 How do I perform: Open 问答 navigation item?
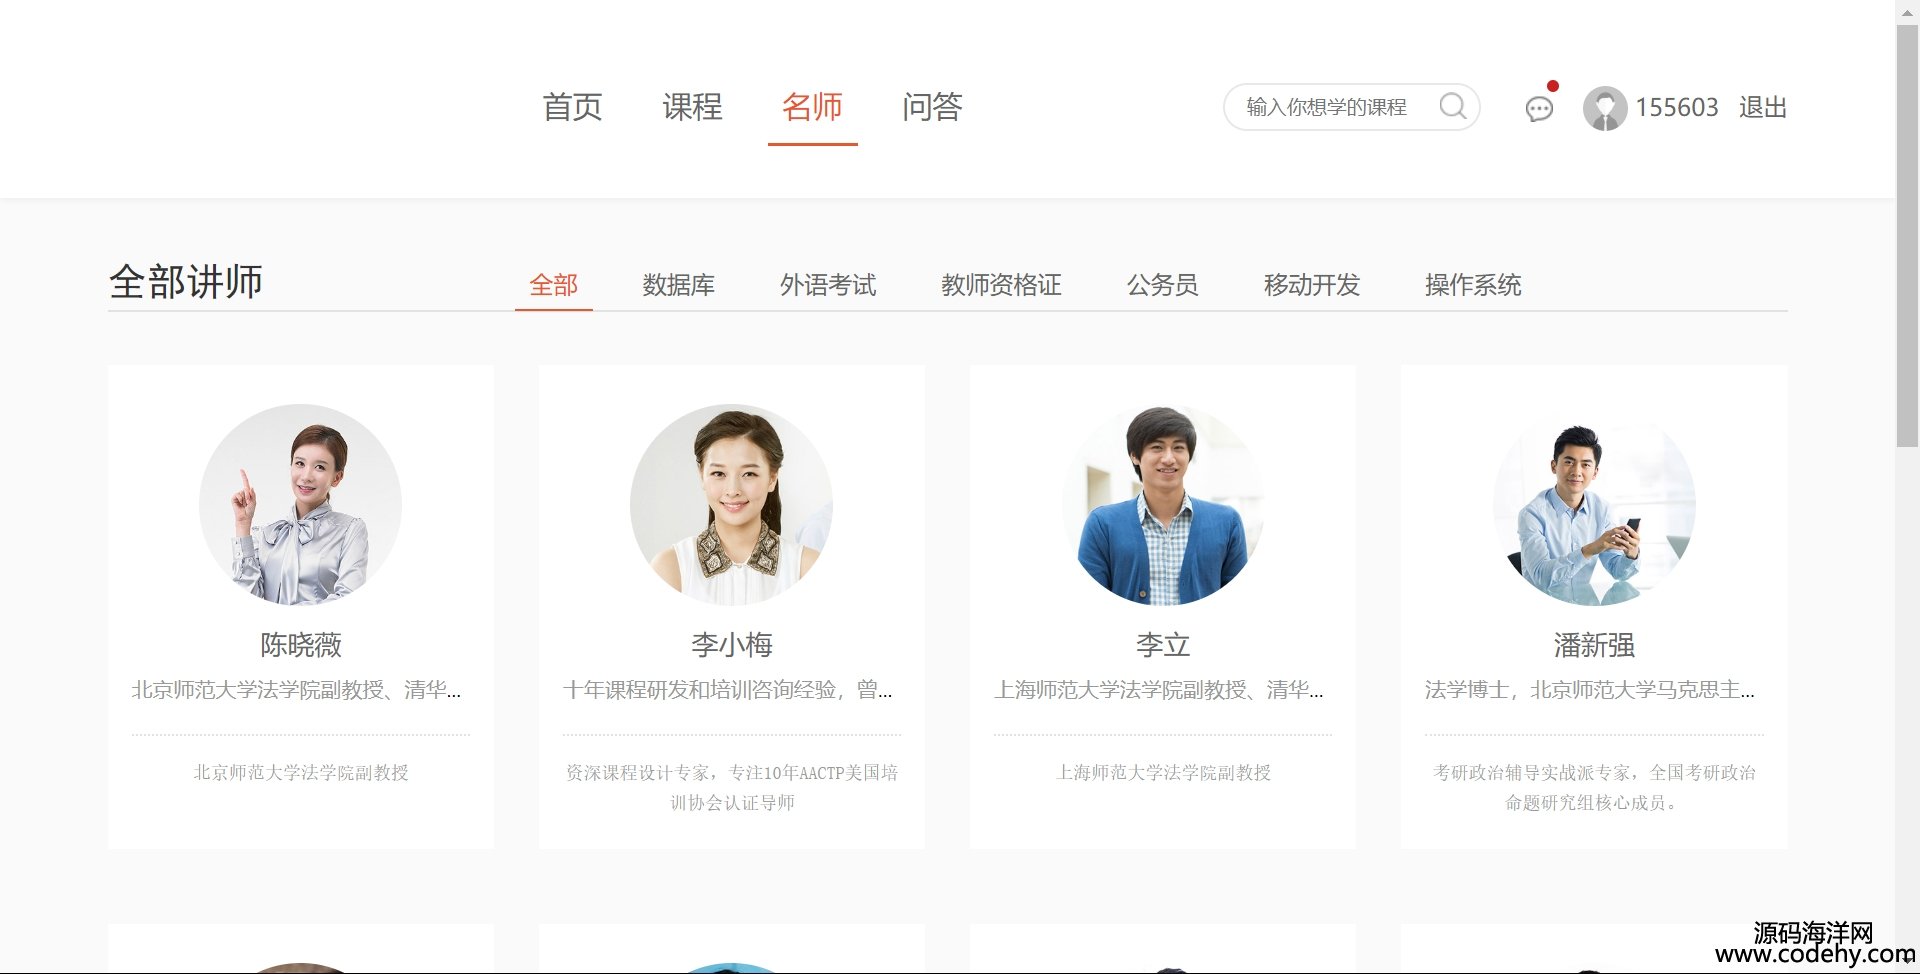click(932, 107)
